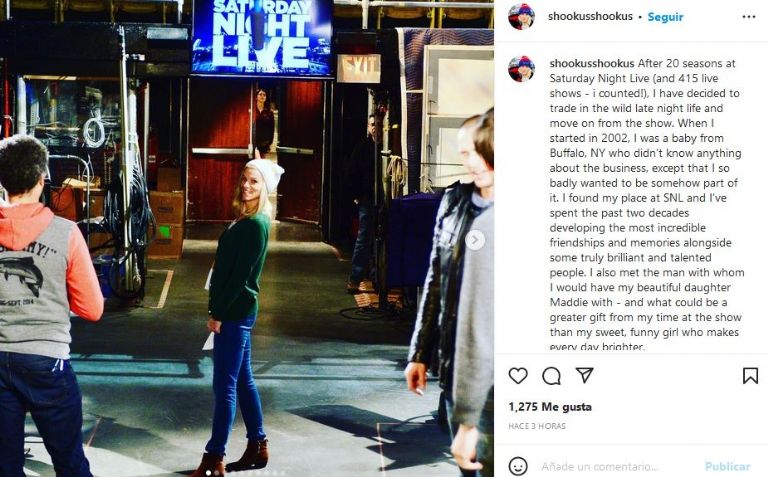The width and height of the screenshot is (768, 477).
Task: Click the caption text about SNL
Action: point(646,205)
